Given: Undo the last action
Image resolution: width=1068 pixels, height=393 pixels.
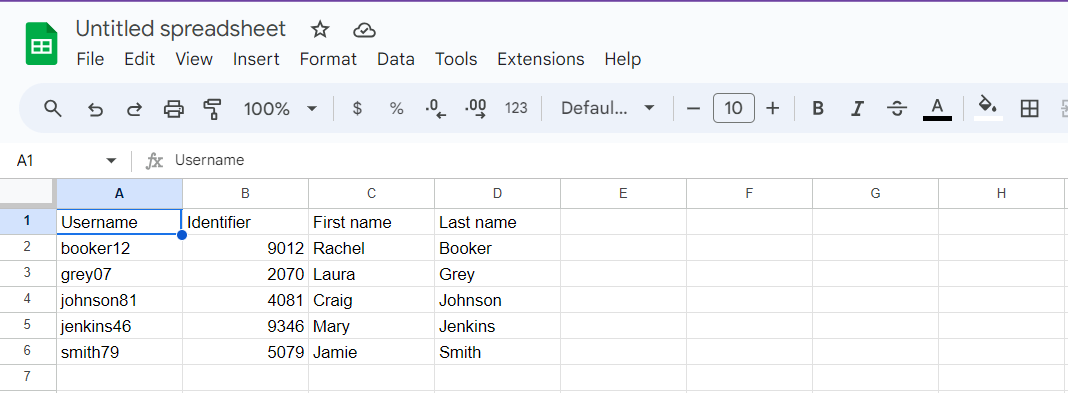Looking at the screenshot, I should [x=95, y=108].
